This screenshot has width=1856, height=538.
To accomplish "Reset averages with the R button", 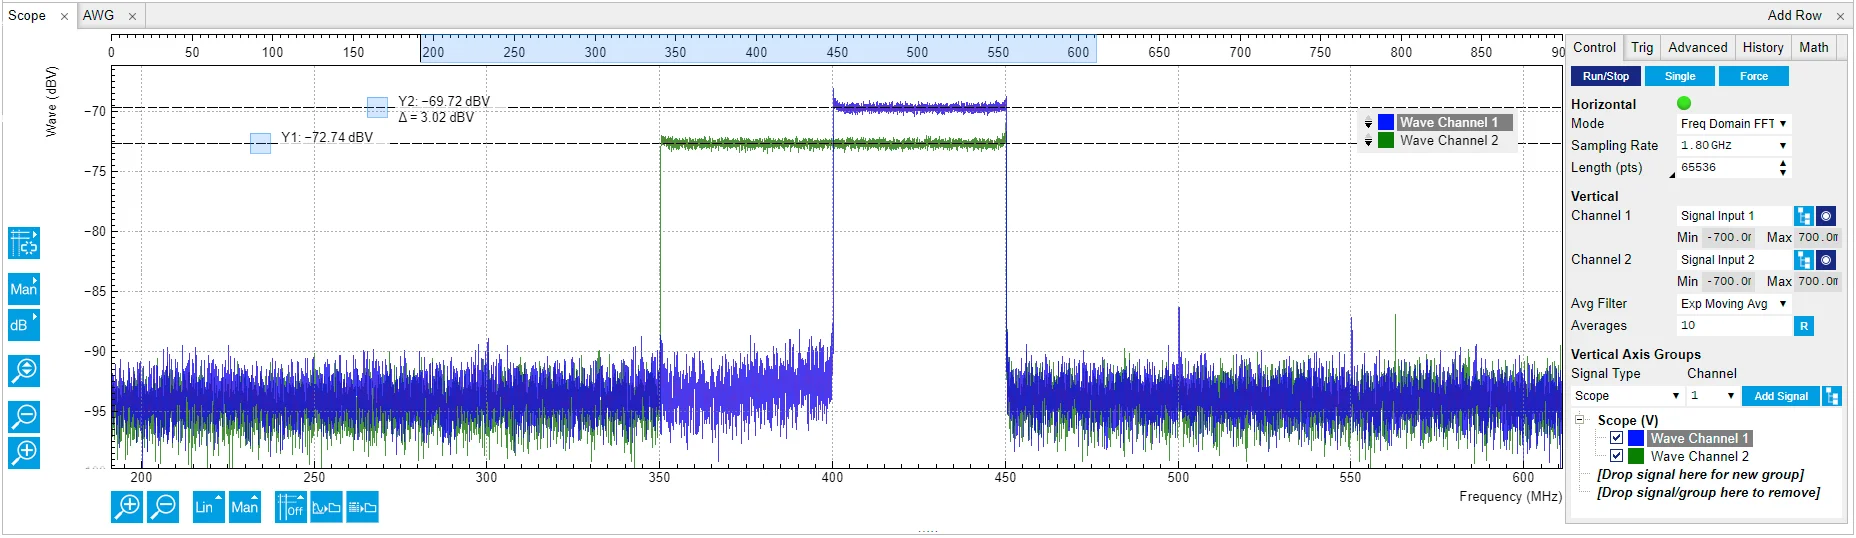I will tap(1804, 326).
